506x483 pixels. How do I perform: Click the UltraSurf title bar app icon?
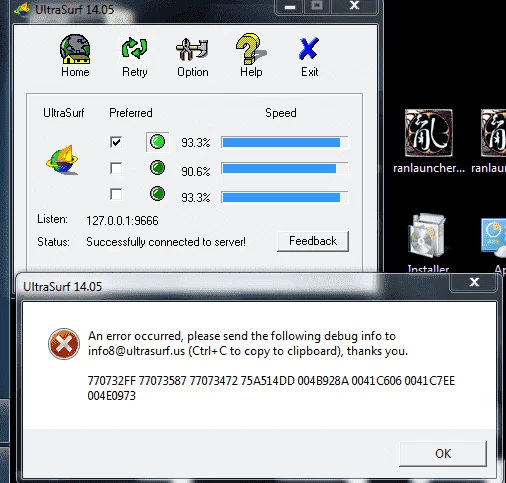click(x=22, y=9)
